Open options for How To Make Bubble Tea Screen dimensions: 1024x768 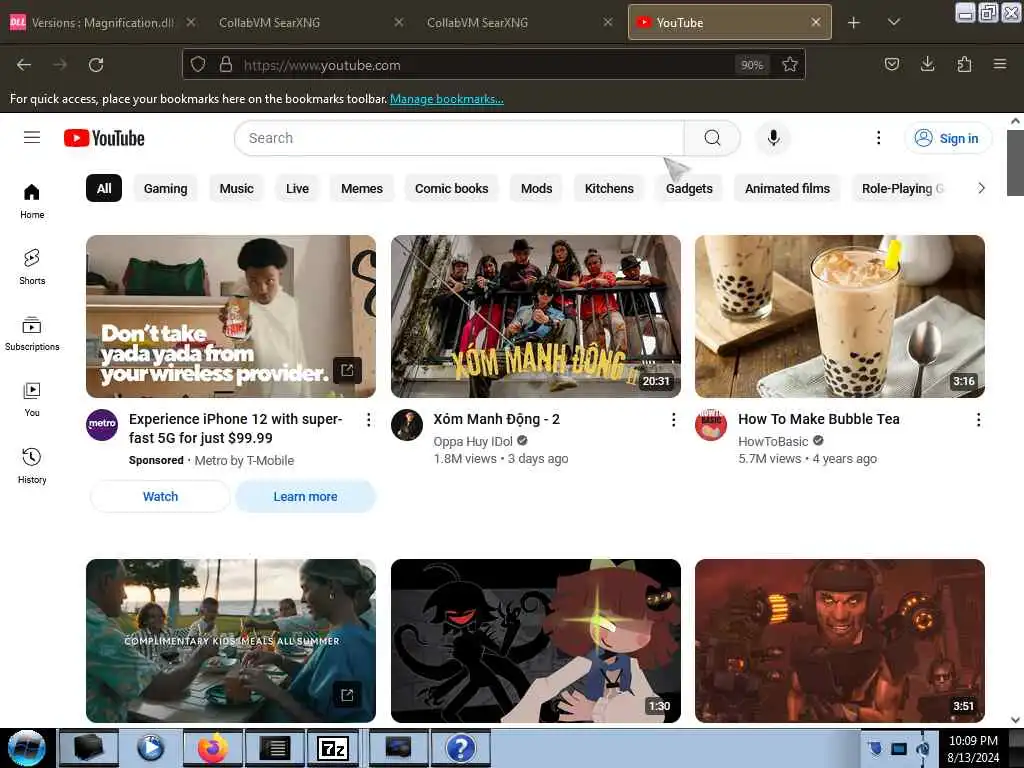pyautogui.click(x=978, y=420)
